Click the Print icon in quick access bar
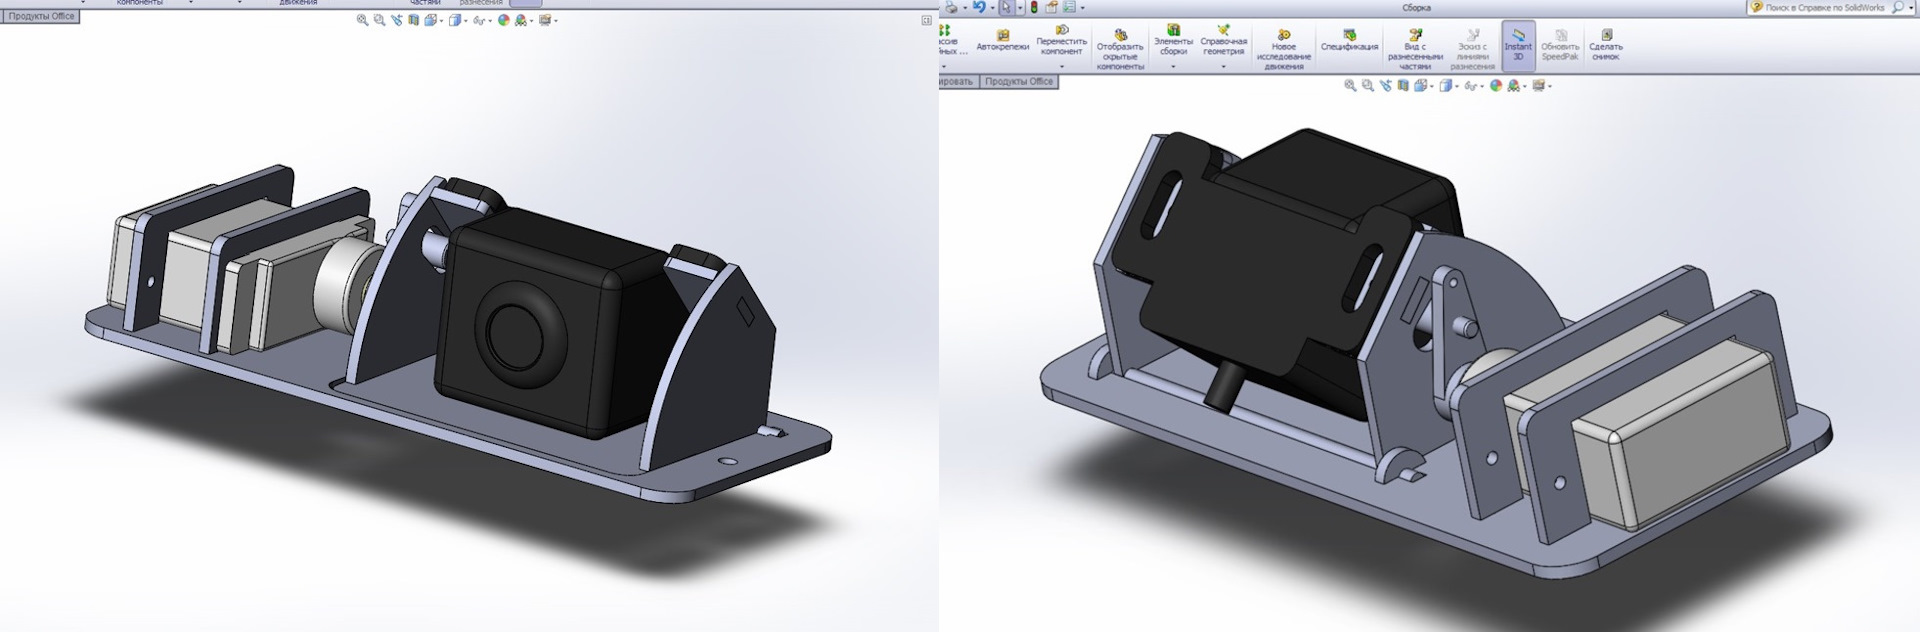The width and height of the screenshot is (1920, 632). click(951, 8)
